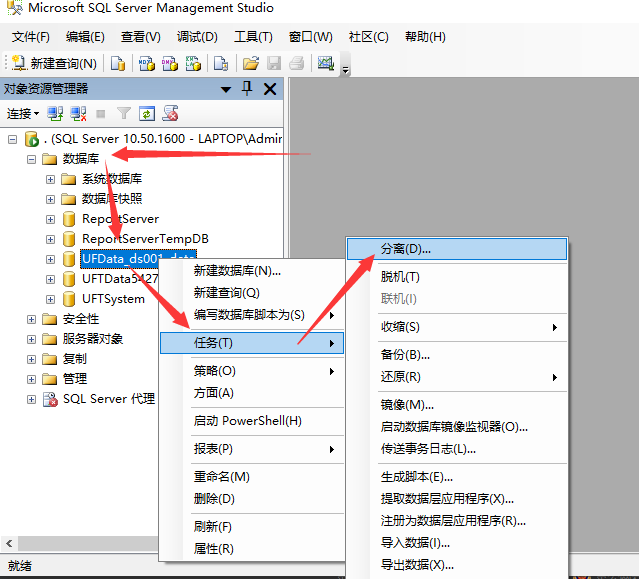Click the Save disk icon in toolbar
The height and width of the screenshot is (579, 639).
pyautogui.click(x=274, y=63)
